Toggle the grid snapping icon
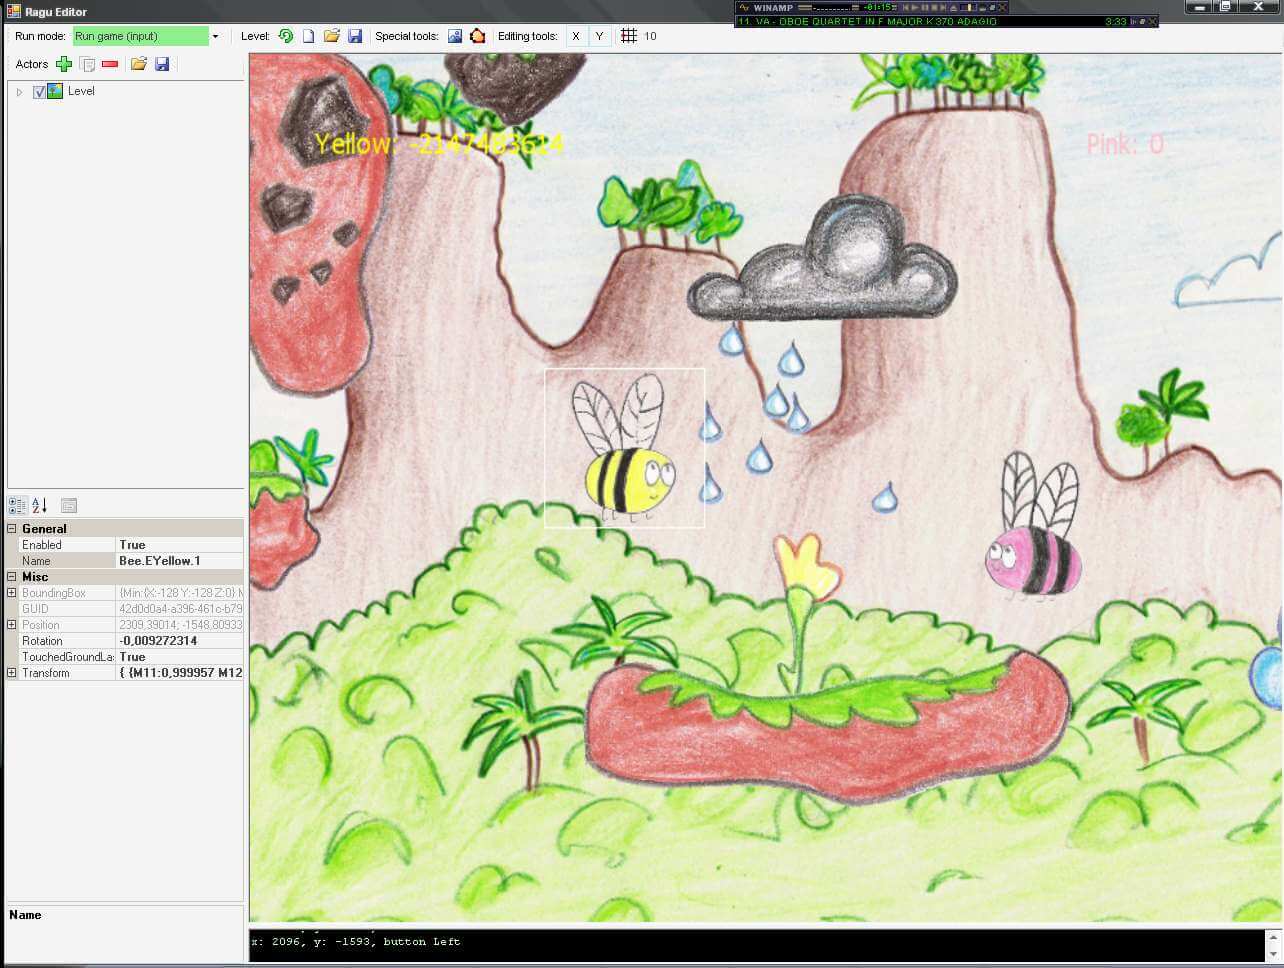Image resolution: width=1284 pixels, height=968 pixels. tap(629, 36)
